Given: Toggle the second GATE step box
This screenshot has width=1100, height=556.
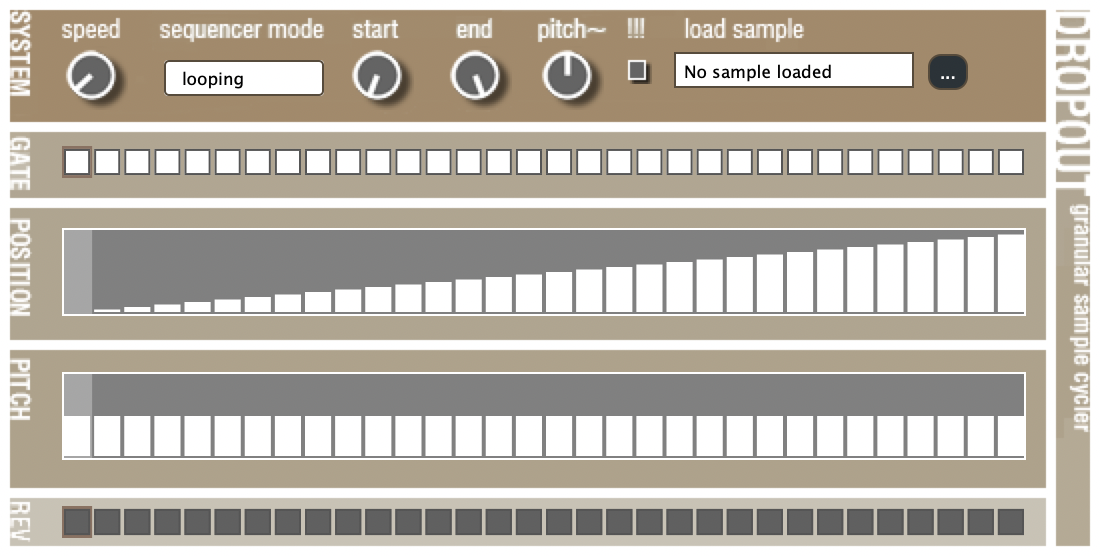Looking at the screenshot, I should (x=107, y=162).
